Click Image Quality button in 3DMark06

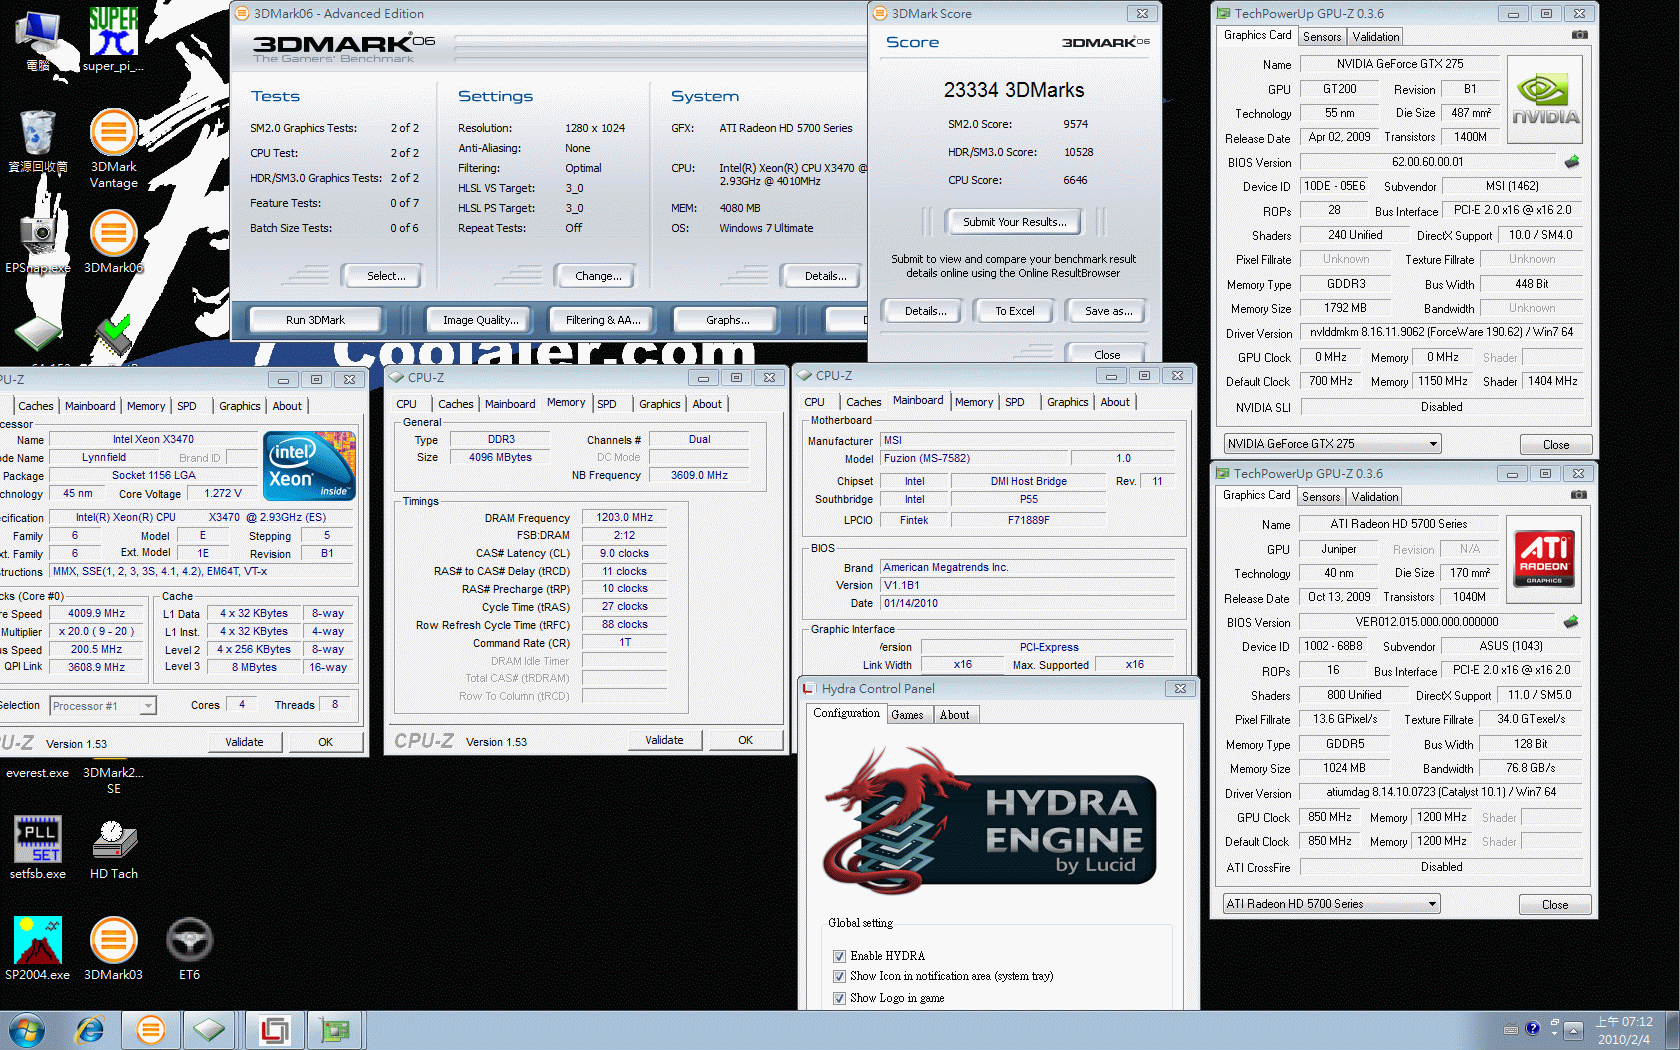tap(480, 320)
